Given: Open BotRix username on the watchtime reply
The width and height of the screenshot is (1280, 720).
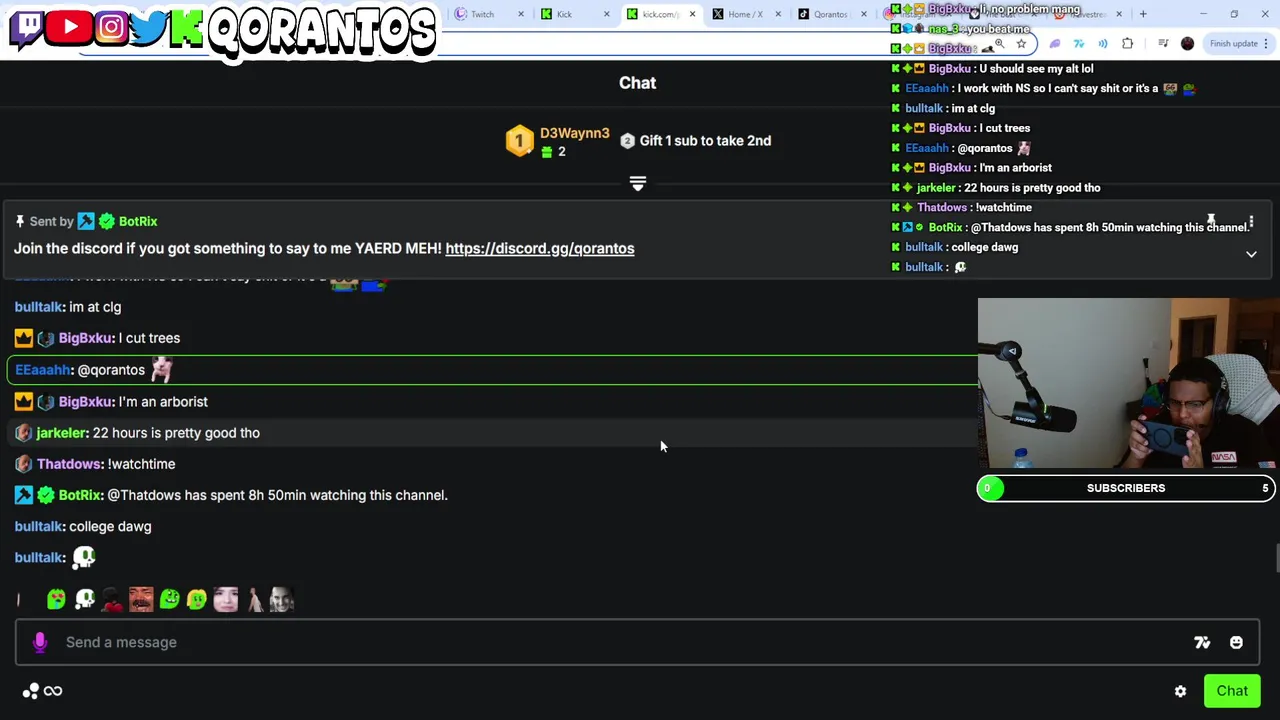Looking at the screenshot, I should (80, 495).
